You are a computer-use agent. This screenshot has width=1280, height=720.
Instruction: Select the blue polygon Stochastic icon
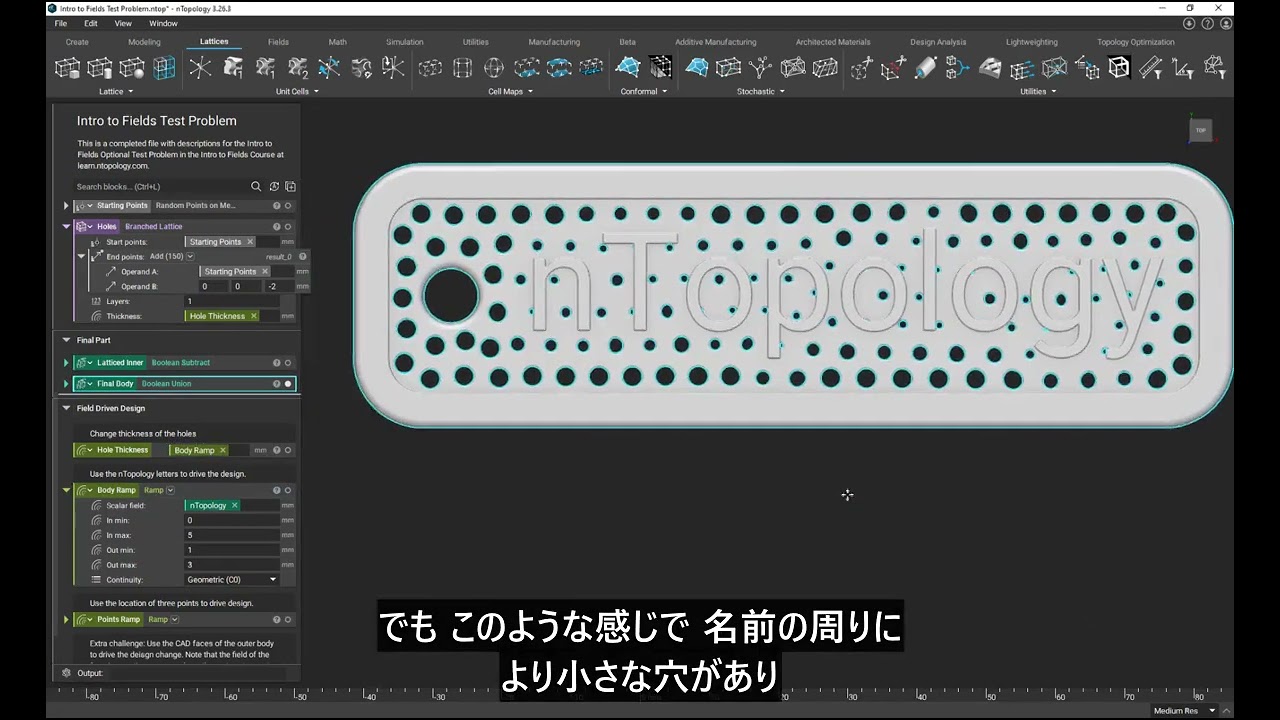coord(697,67)
